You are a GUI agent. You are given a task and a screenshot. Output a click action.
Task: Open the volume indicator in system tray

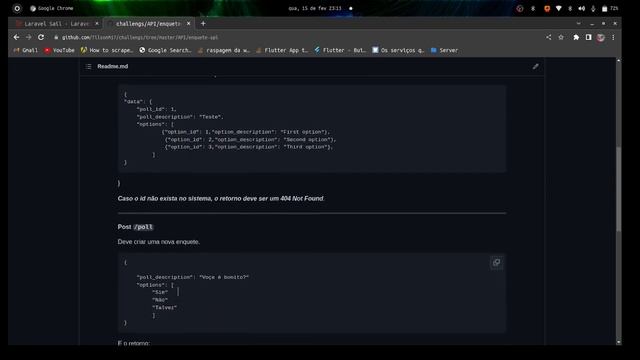(x=582, y=8)
